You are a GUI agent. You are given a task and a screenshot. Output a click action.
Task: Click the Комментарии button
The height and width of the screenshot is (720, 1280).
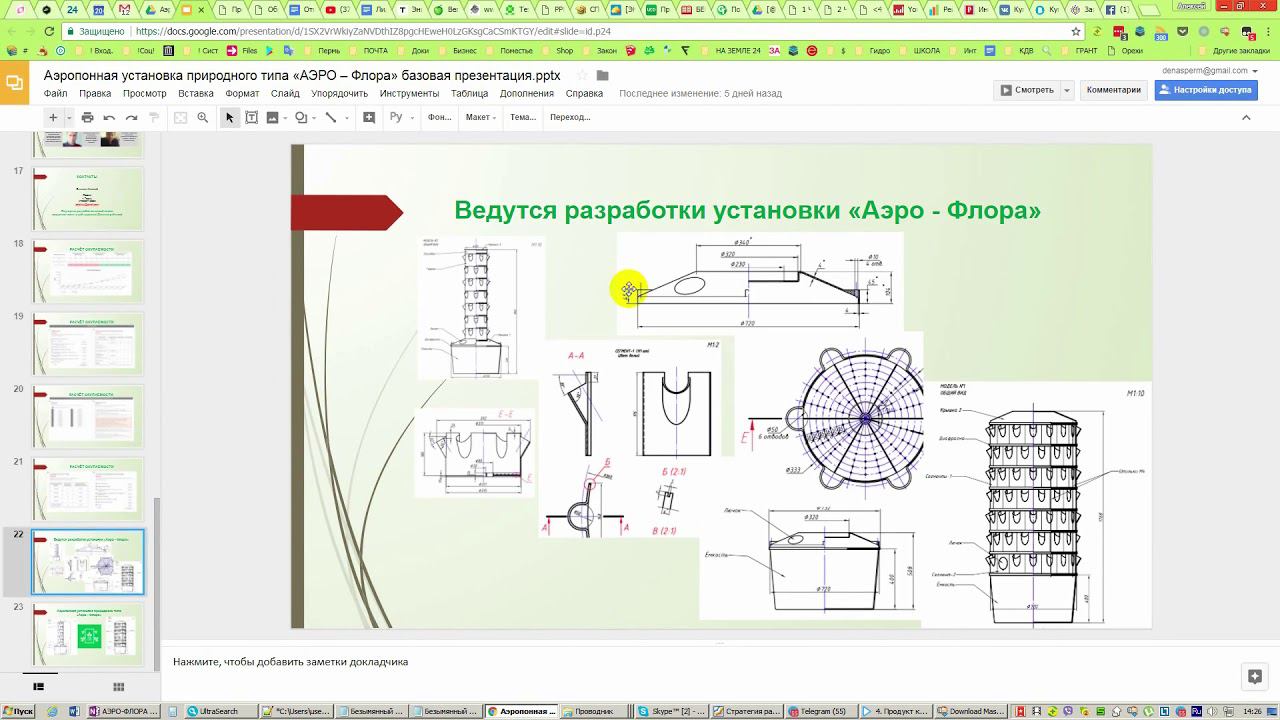(1113, 90)
